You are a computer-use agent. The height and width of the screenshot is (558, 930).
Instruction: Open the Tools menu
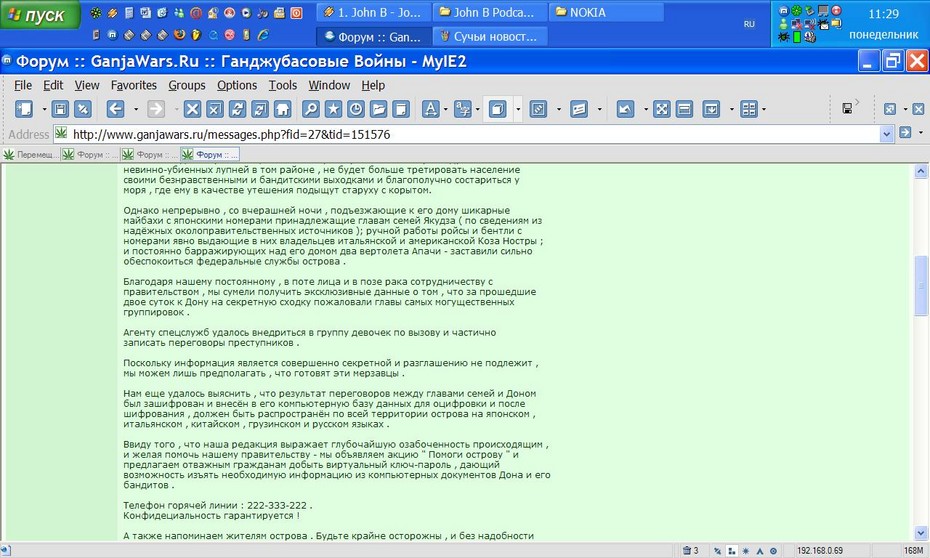pos(283,85)
